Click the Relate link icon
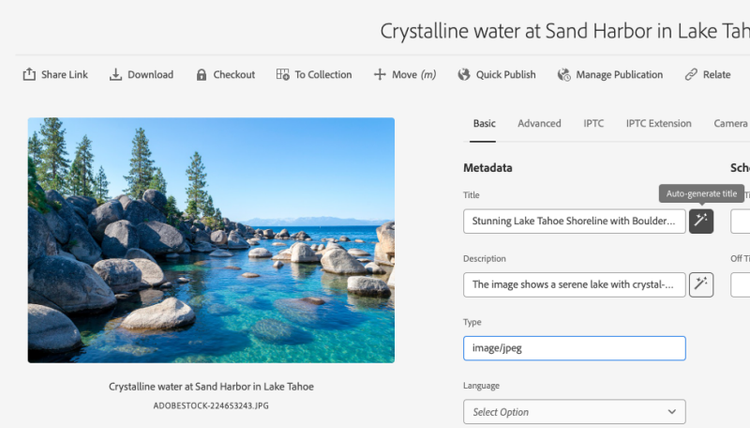The width and height of the screenshot is (750, 428). pos(691,75)
